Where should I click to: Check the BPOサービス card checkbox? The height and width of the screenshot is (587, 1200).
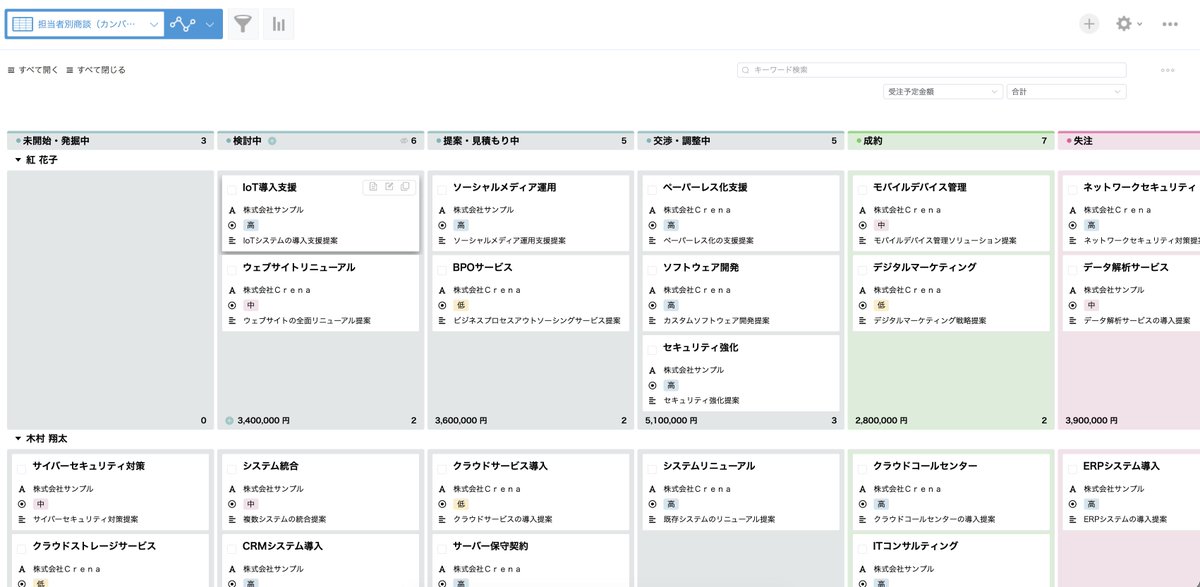point(442,268)
